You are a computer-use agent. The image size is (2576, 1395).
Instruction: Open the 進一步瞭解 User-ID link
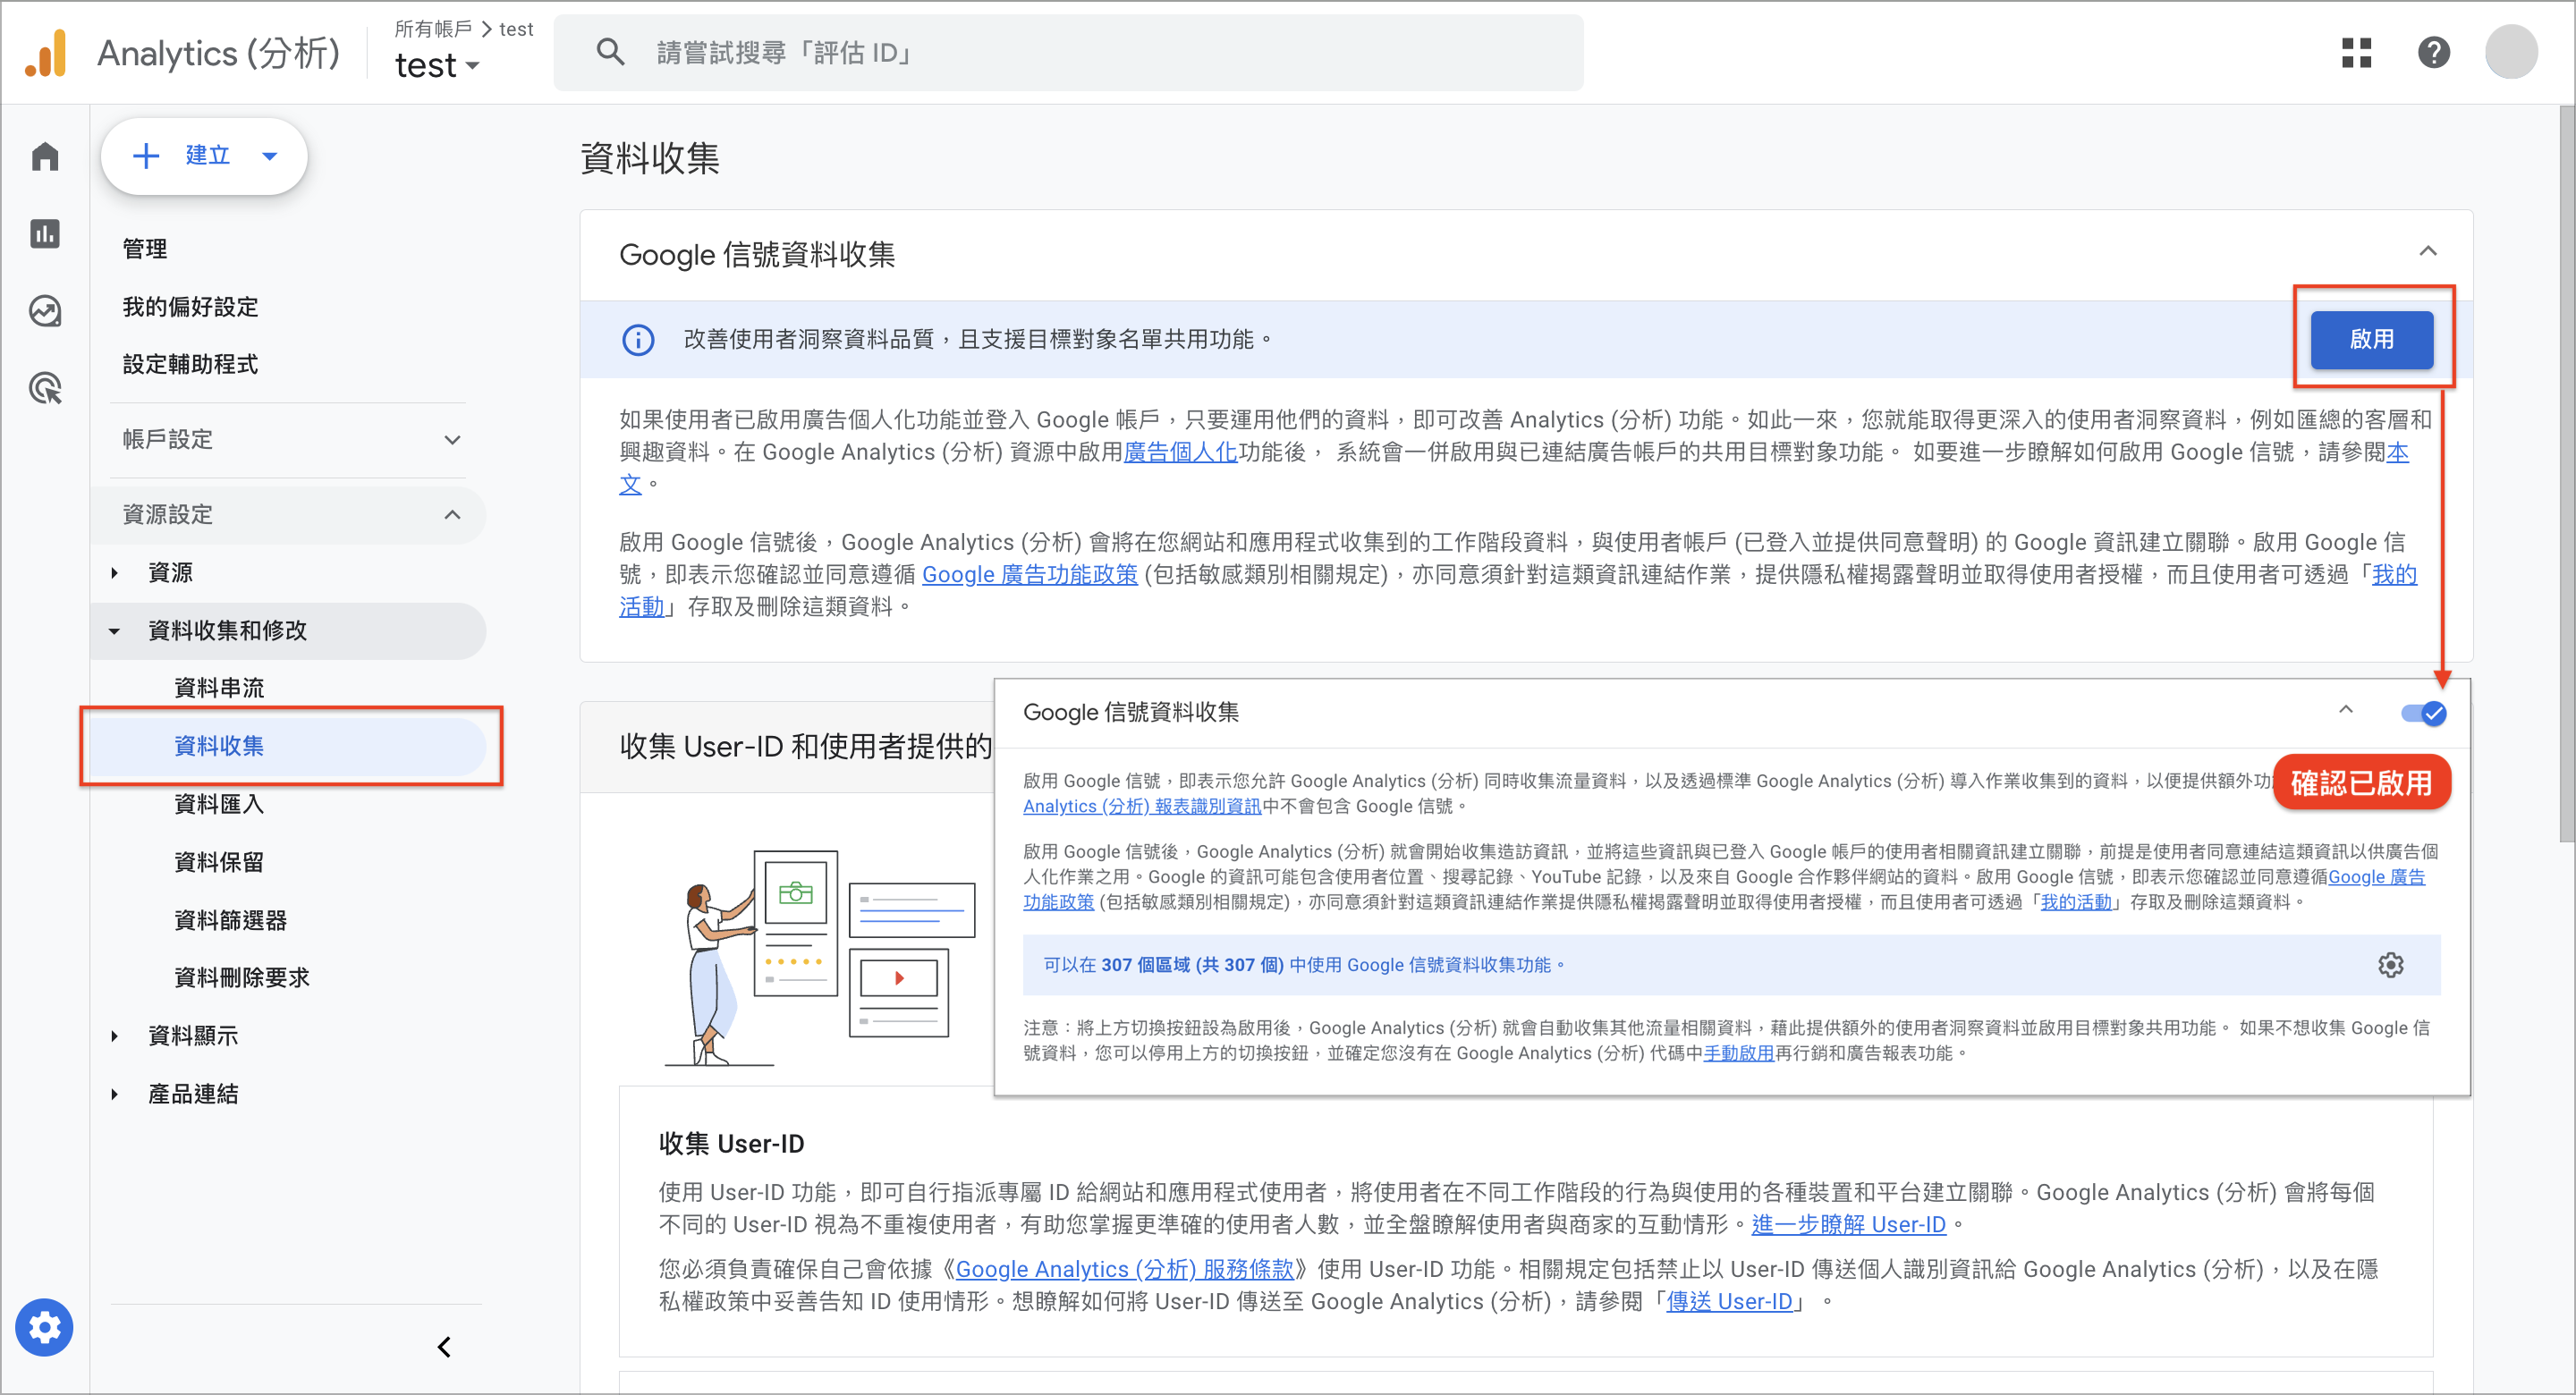(1848, 1224)
